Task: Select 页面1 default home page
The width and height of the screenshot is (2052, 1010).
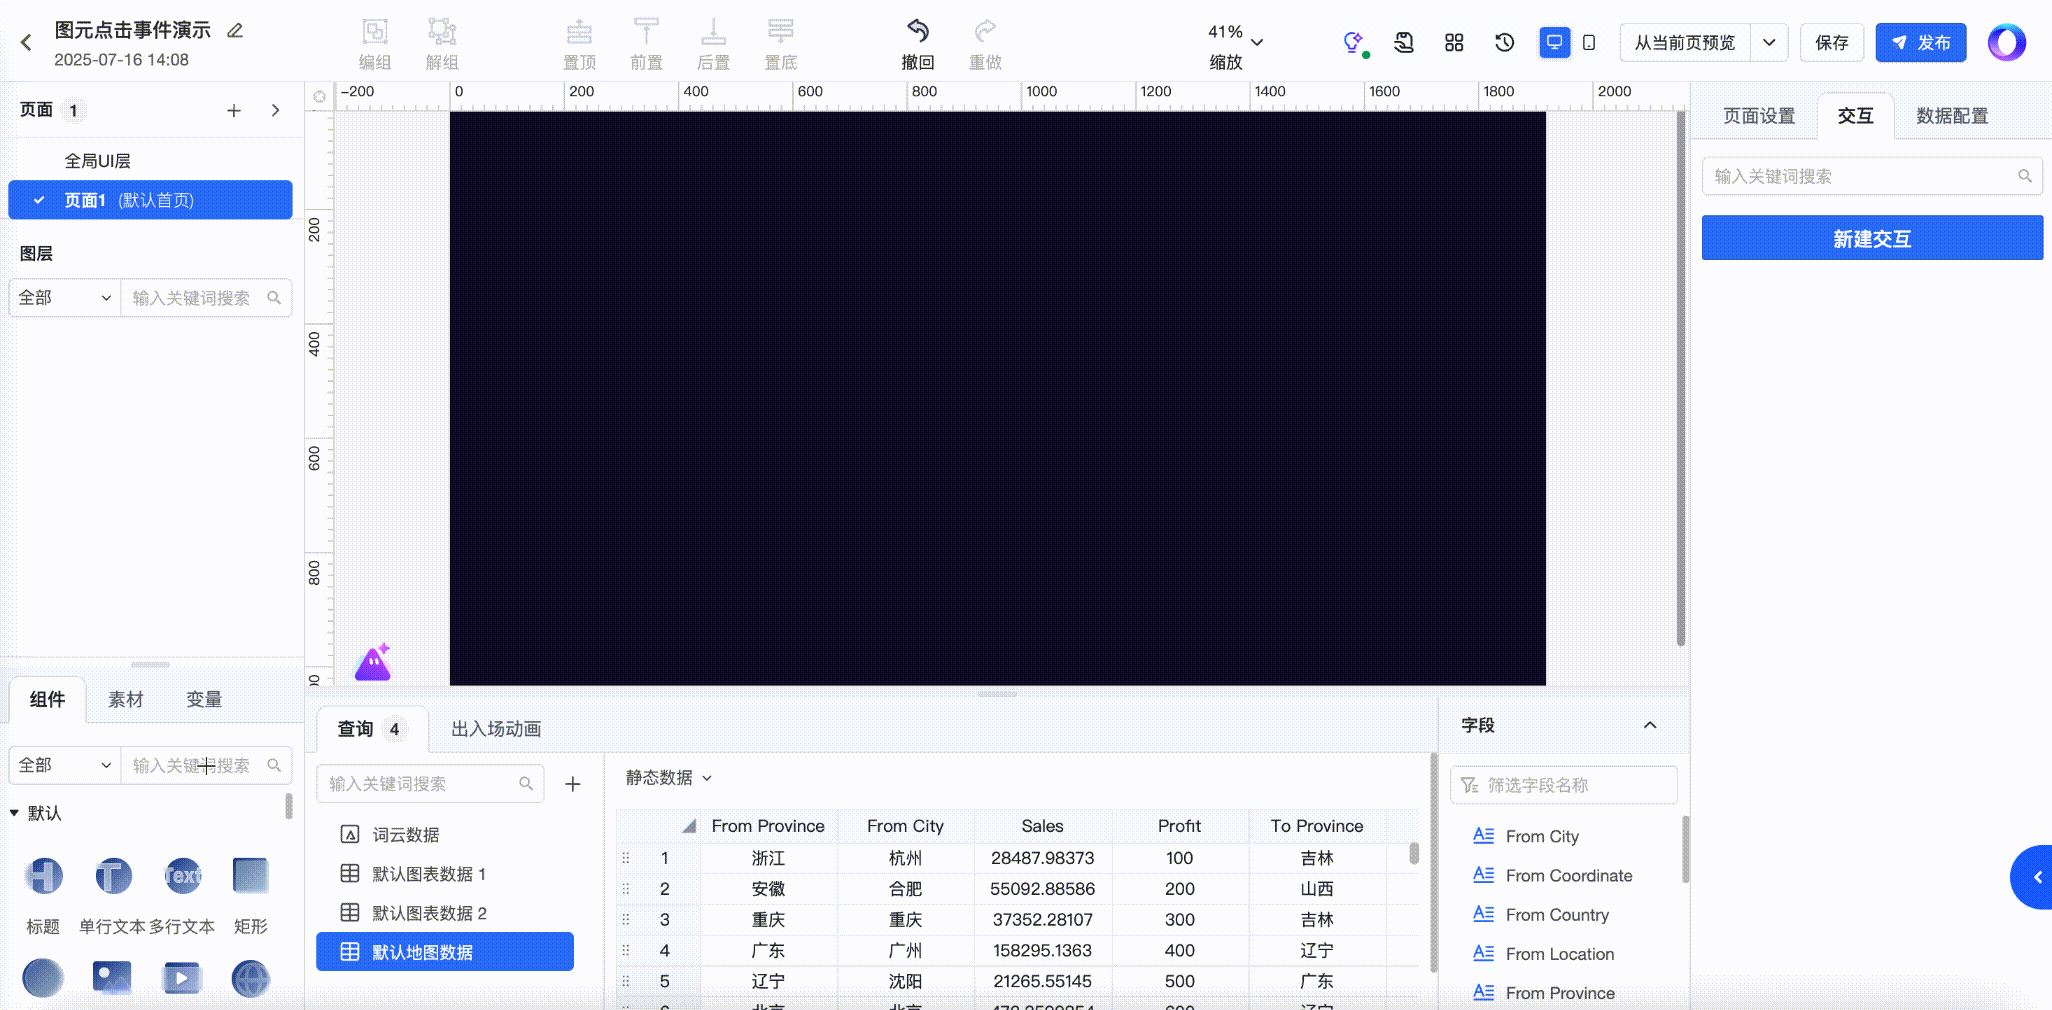Action: 150,200
